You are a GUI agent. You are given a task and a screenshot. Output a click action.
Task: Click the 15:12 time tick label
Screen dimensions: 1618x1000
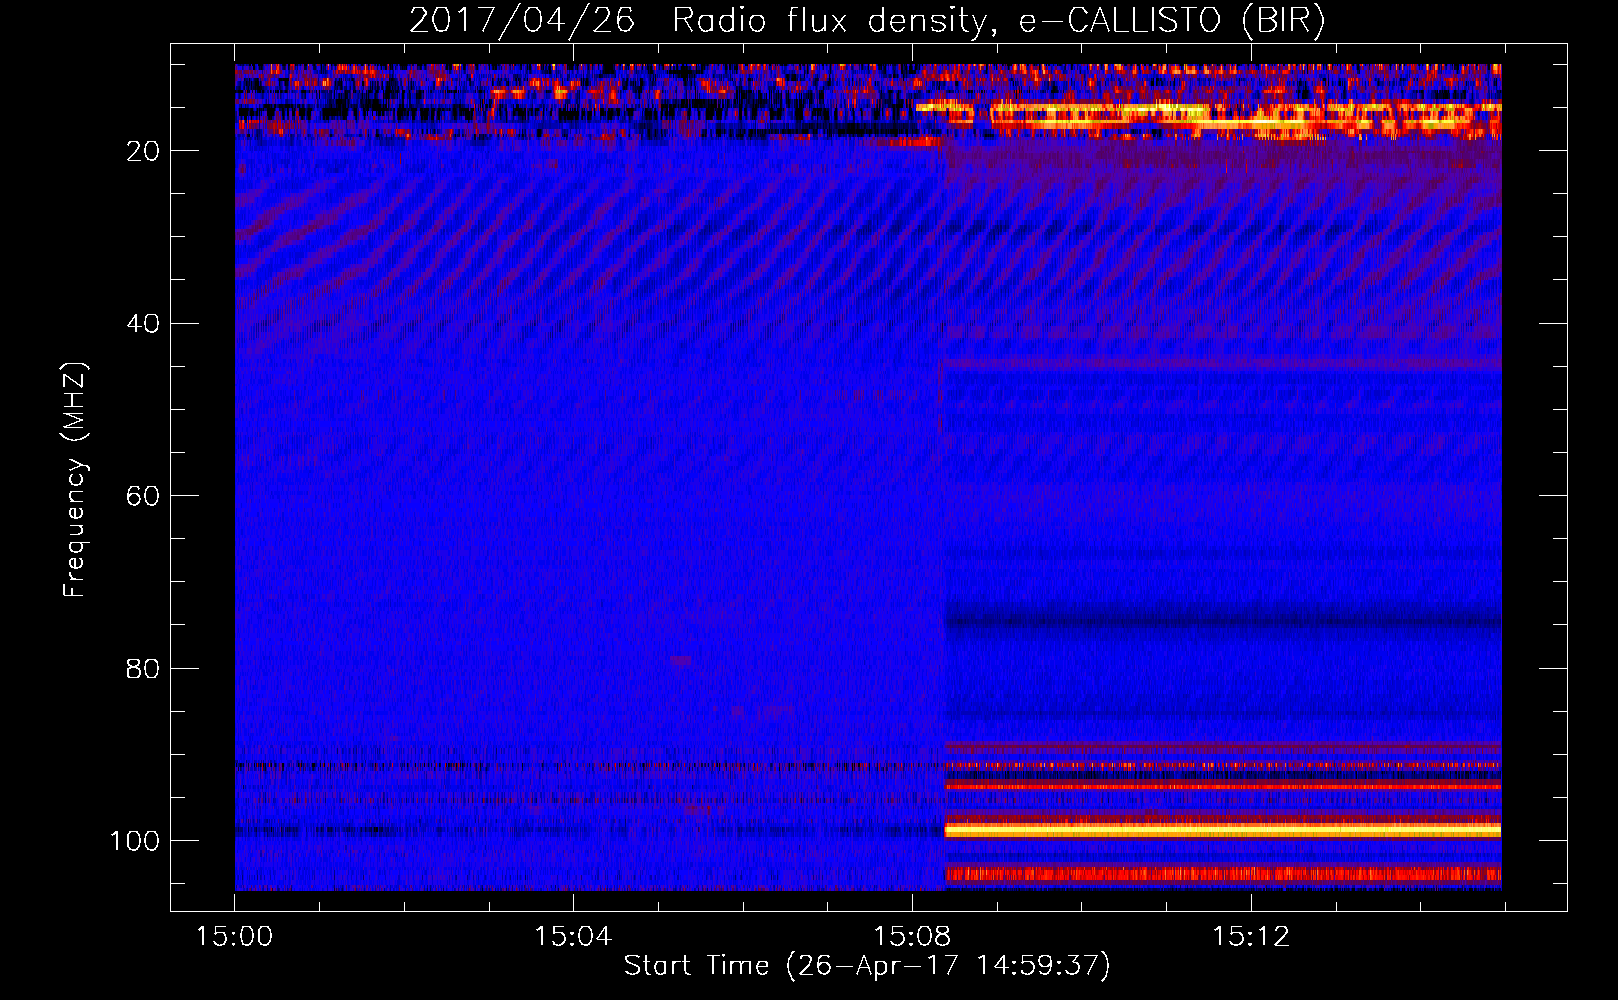pos(1251,937)
